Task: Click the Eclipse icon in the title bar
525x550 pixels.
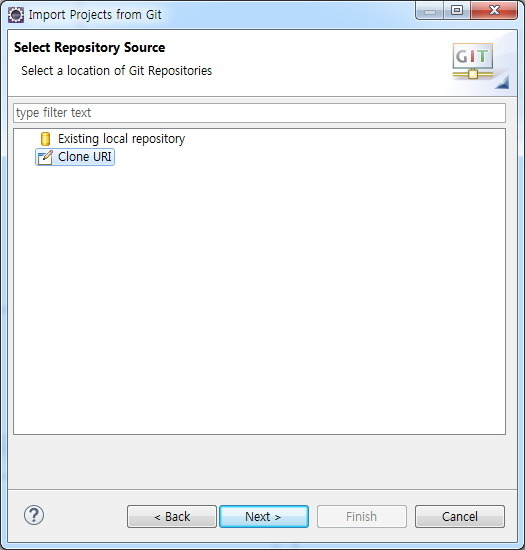Action: pos(16,15)
